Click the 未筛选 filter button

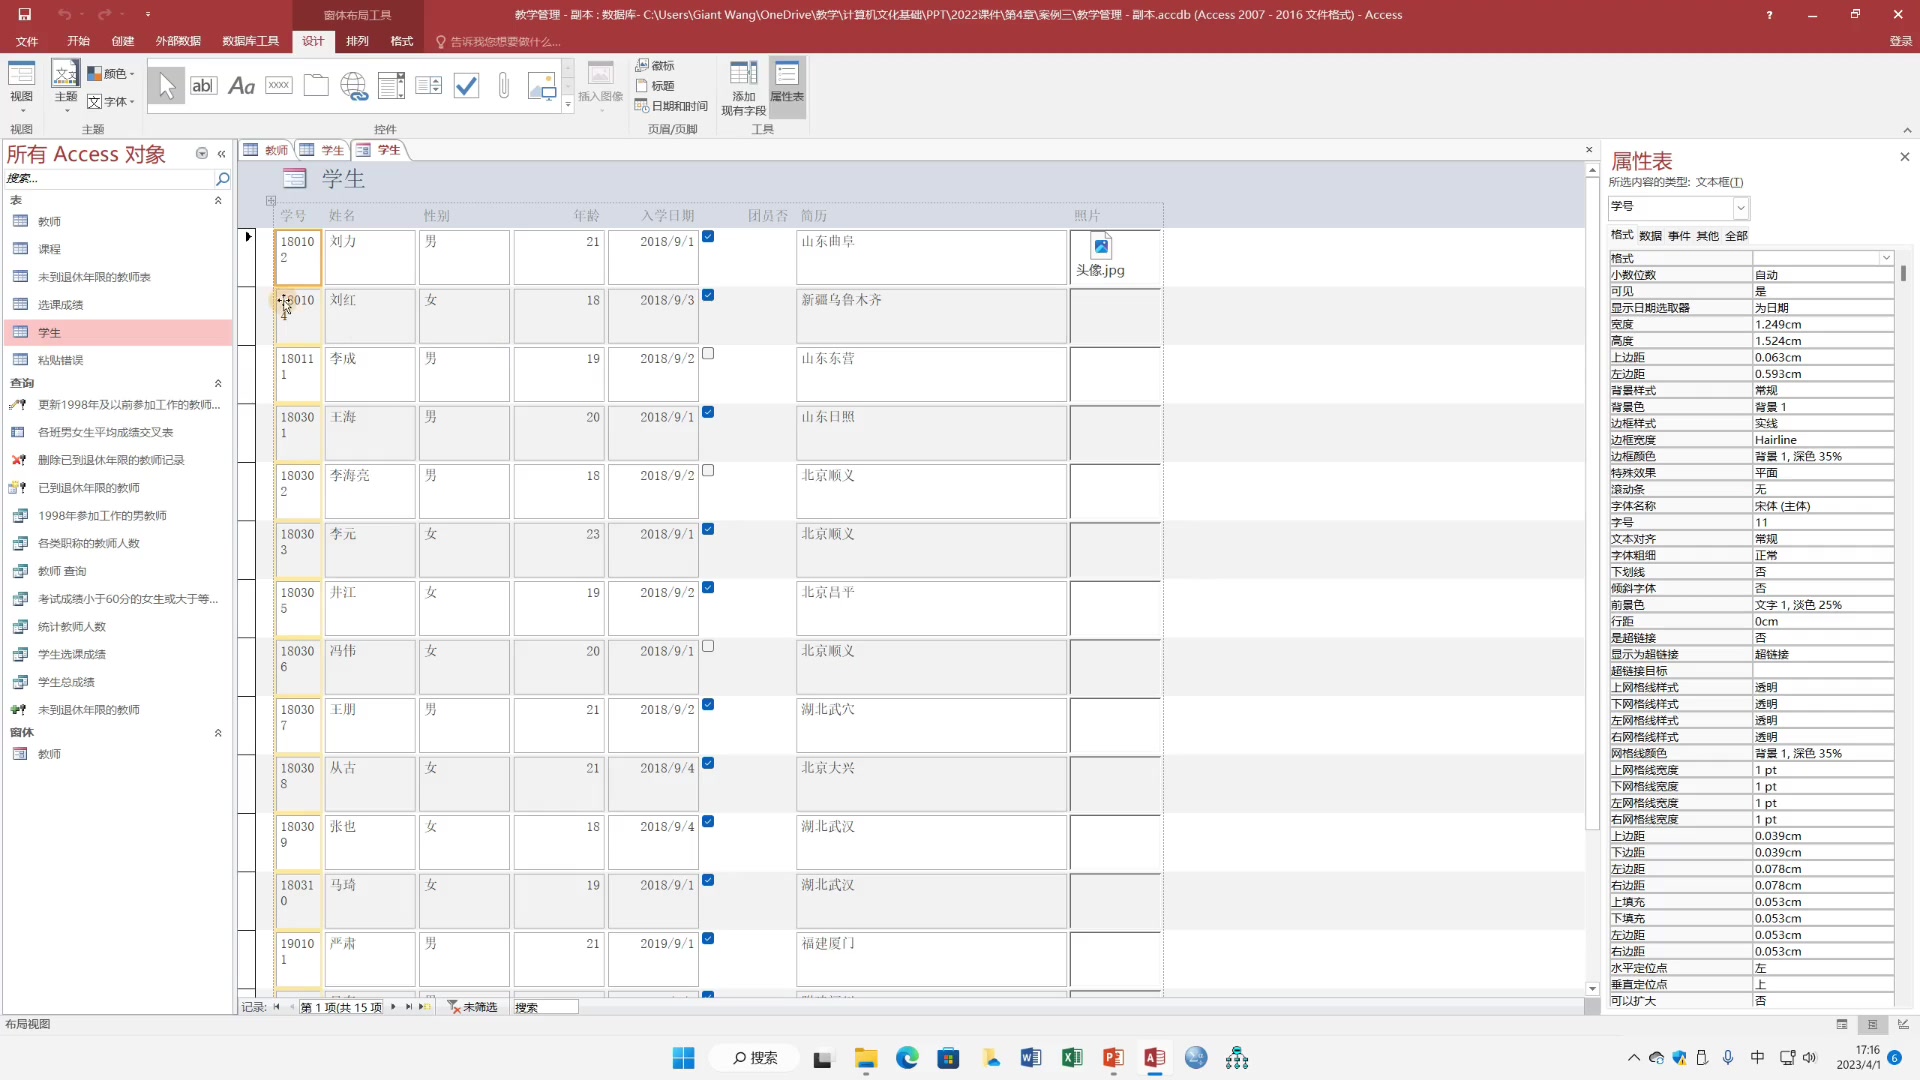point(473,1007)
